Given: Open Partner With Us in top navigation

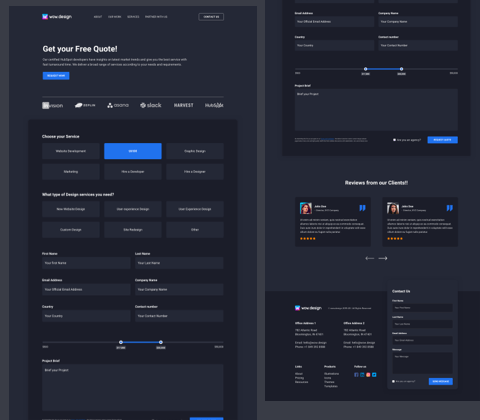Looking at the screenshot, I should pyautogui.click(x=156, y=17).
